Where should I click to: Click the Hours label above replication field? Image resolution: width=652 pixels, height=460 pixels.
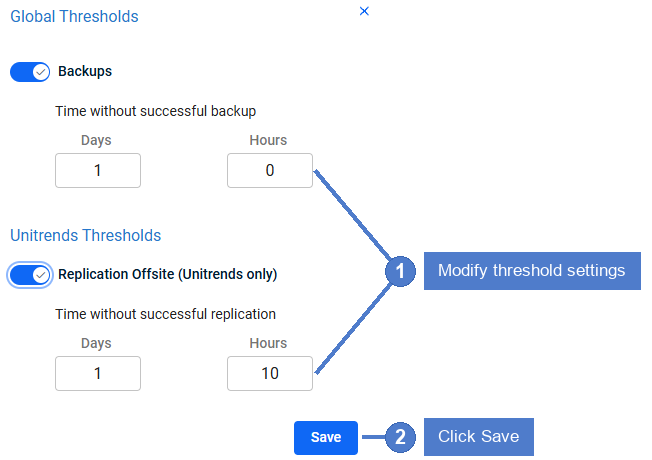(268, 343)
